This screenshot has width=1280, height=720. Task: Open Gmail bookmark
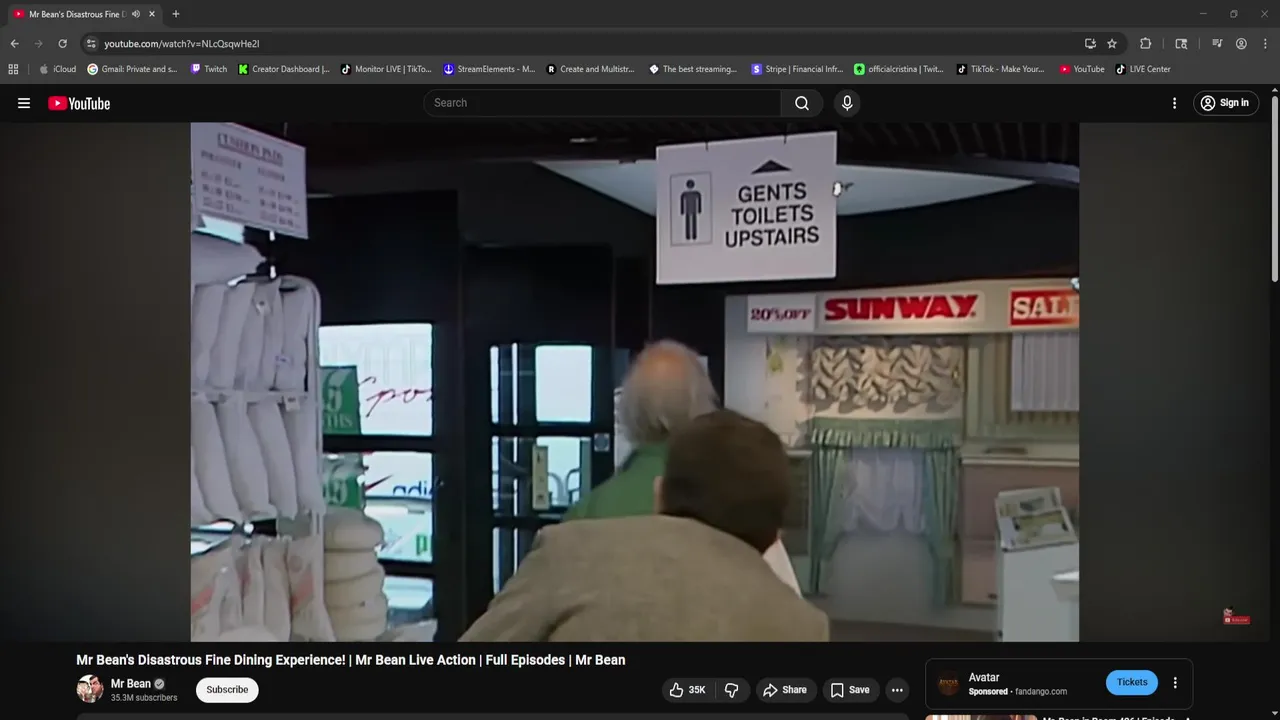click(132, 69)
